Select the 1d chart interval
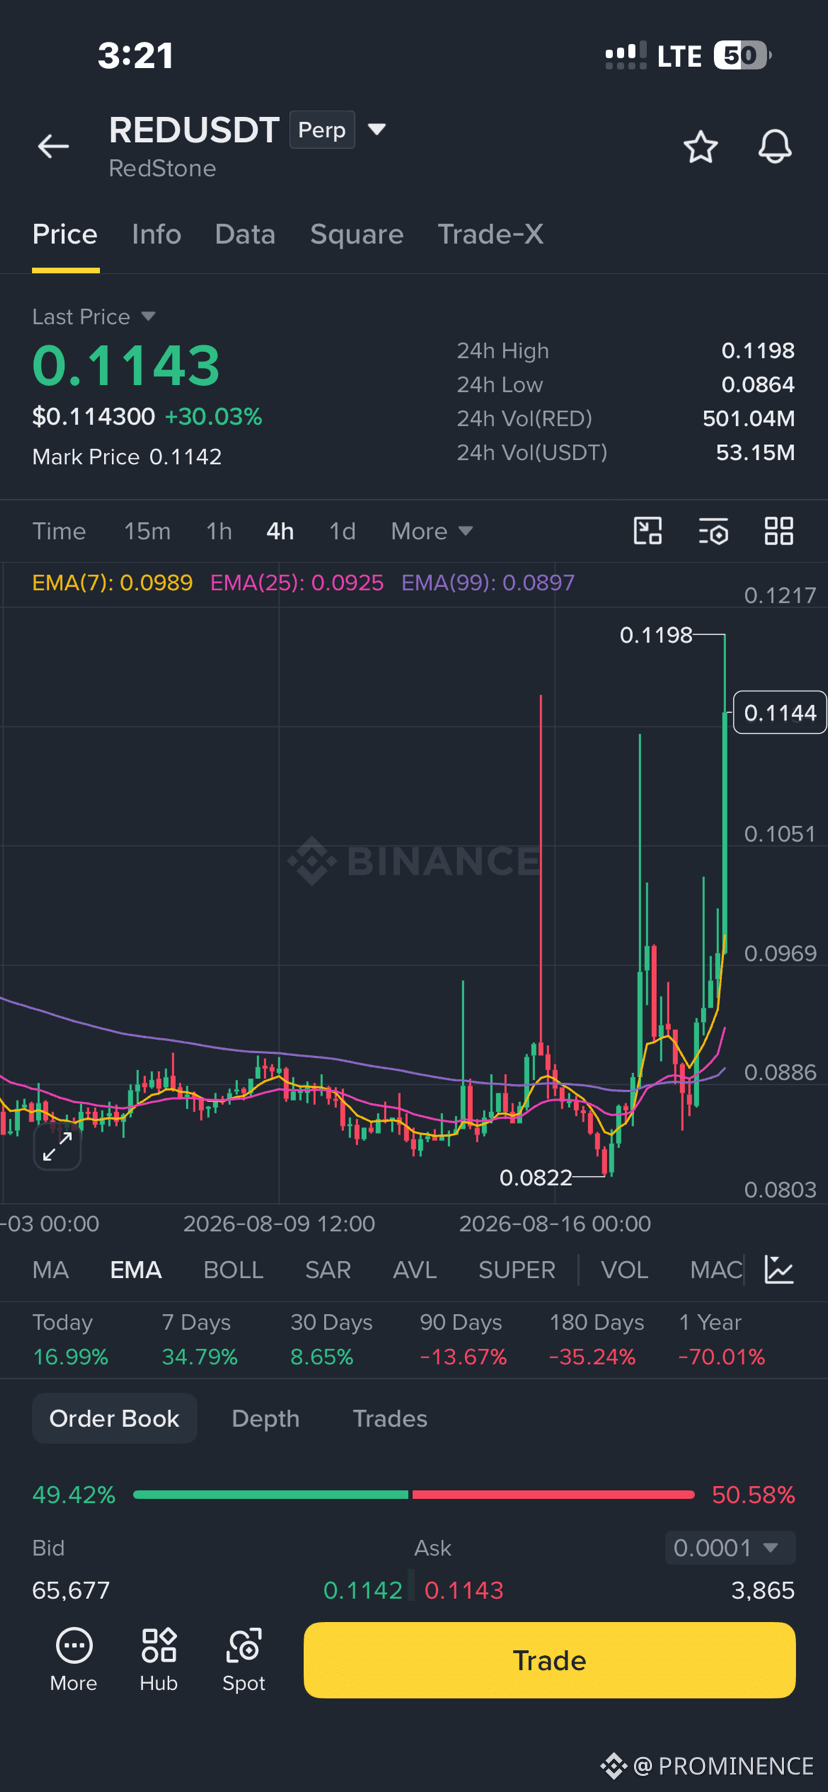 point(342,531)
